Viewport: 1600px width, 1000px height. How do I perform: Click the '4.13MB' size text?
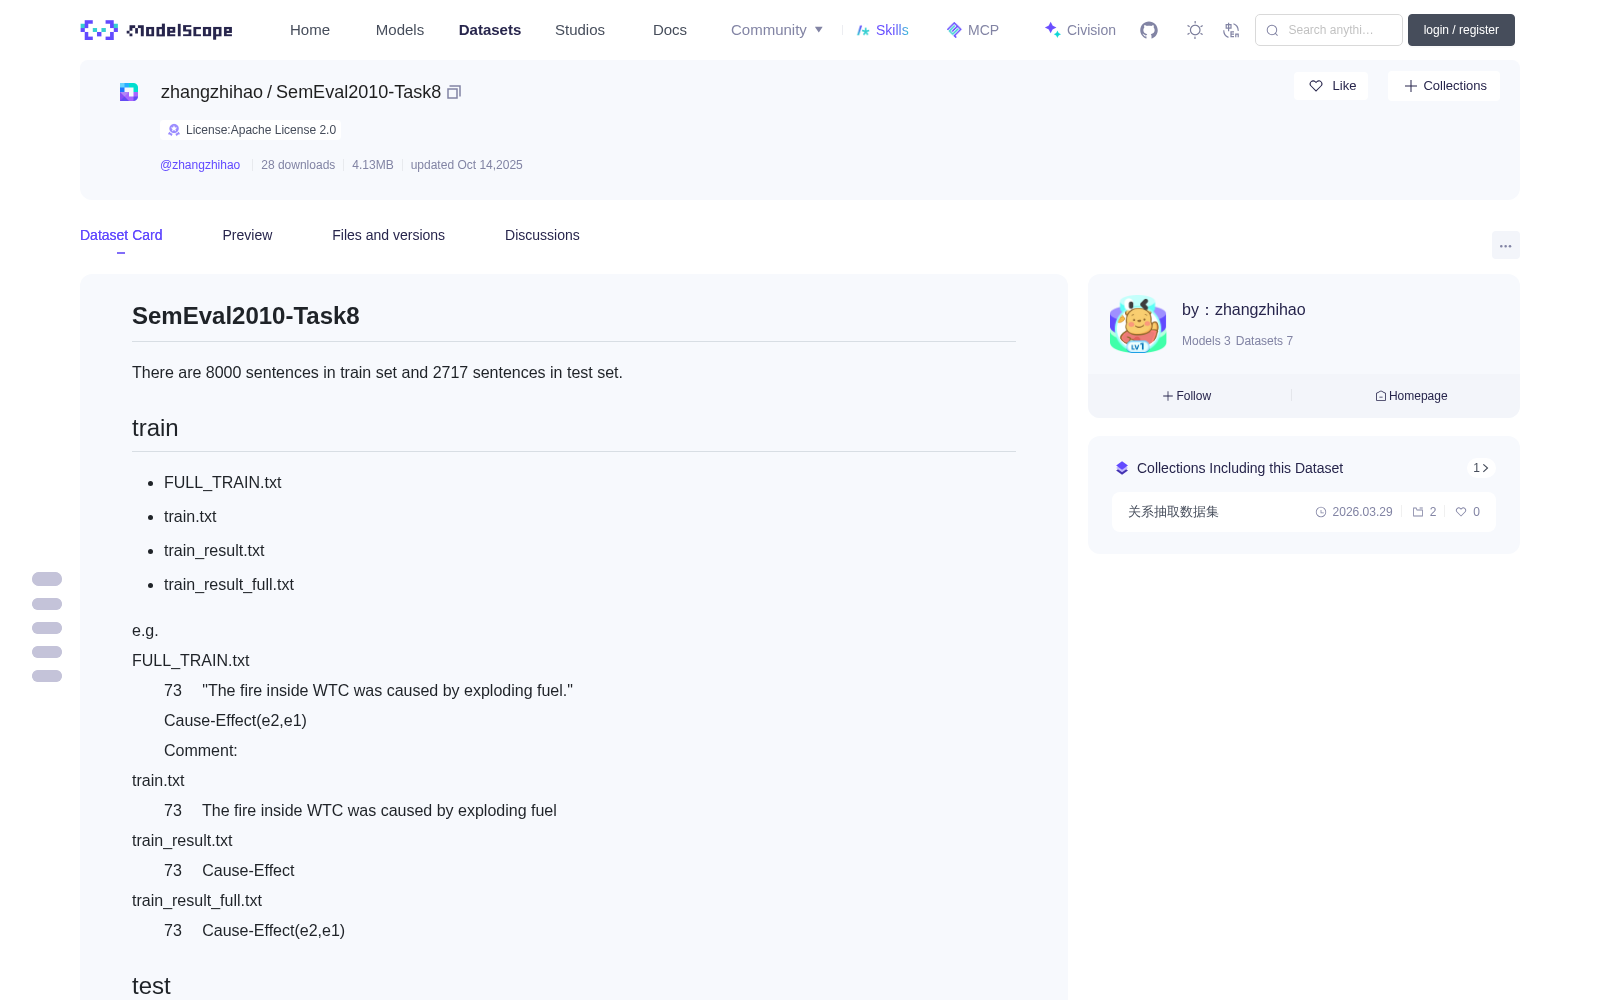373,165
